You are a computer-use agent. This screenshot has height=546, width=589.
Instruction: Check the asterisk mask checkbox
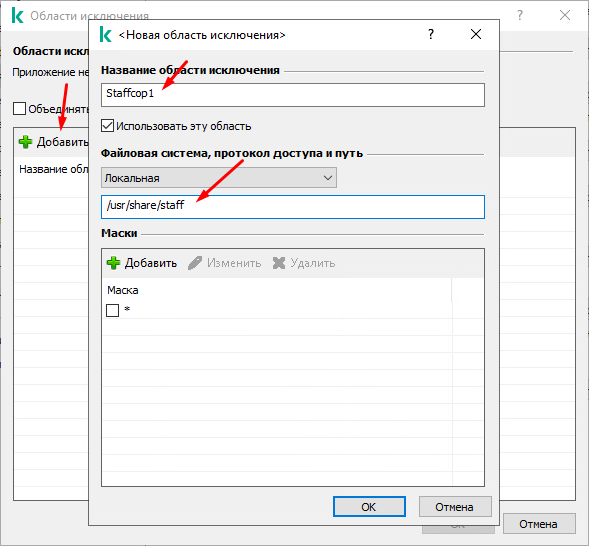(x=112, y=311)
